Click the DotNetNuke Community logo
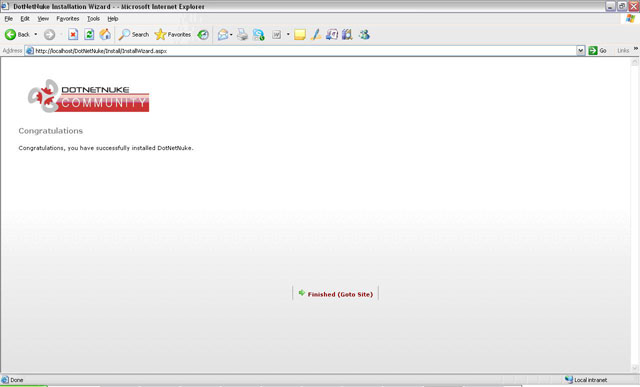This screenshot has width=640, height=387. (x=88, y=96)
